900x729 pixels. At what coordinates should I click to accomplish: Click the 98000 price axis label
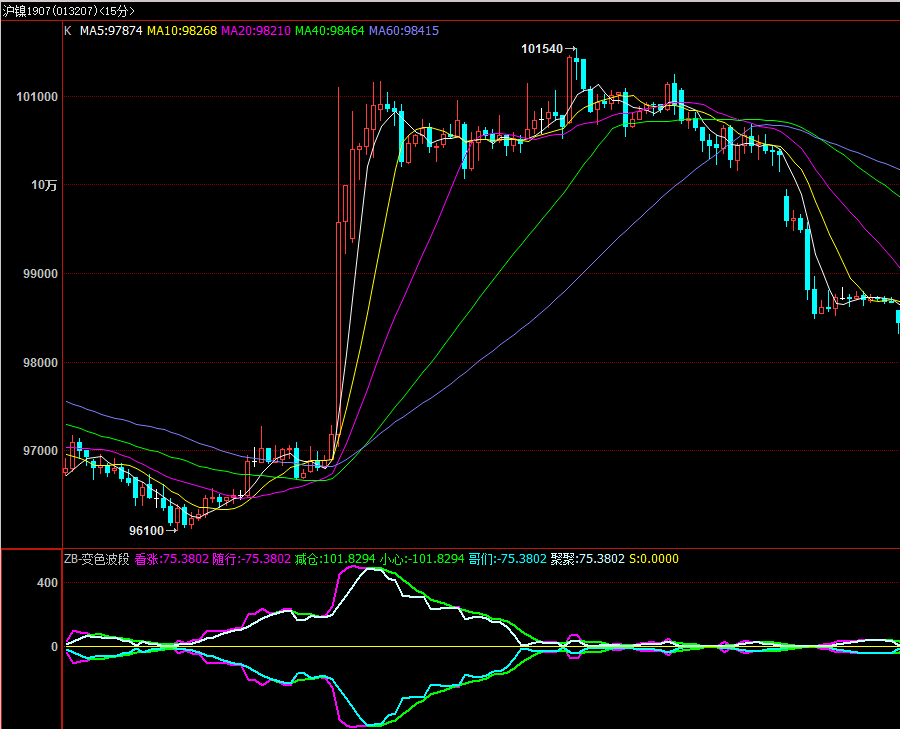(41, 363)
